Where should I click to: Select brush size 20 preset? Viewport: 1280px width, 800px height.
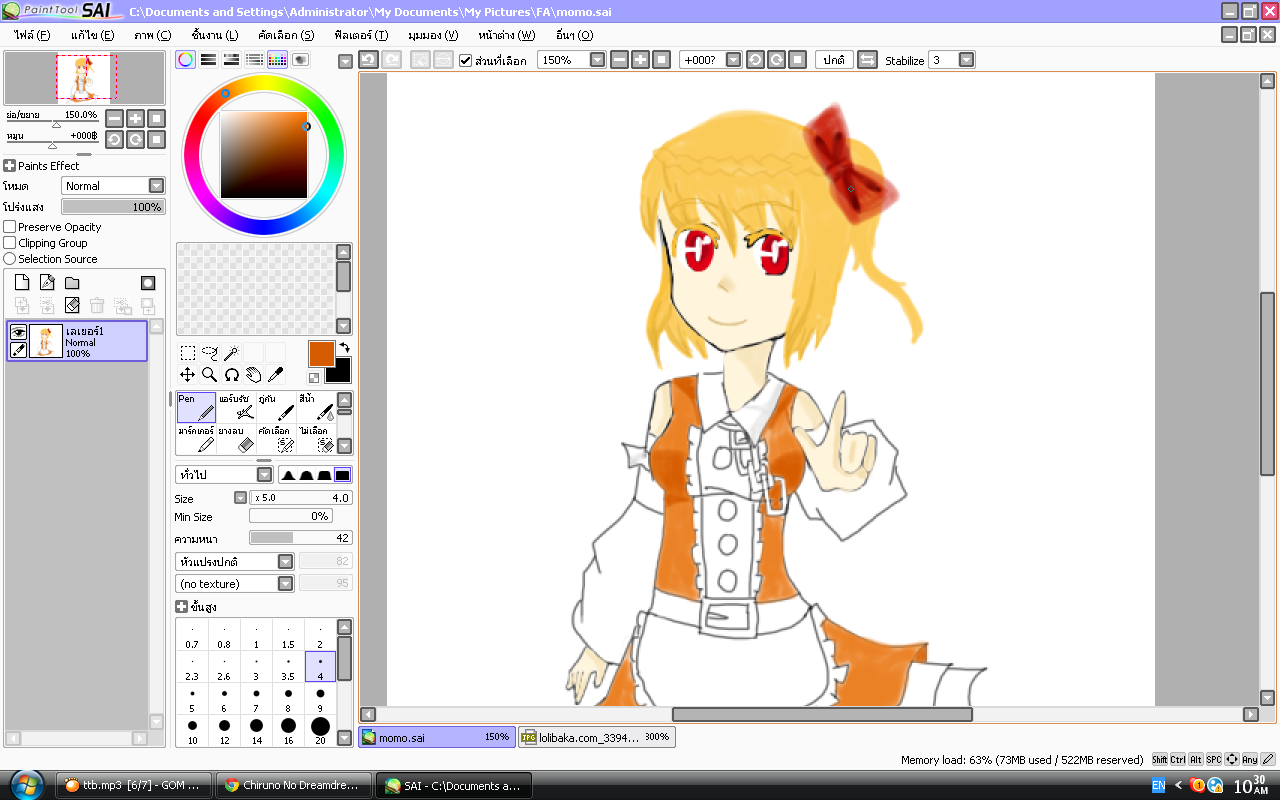320,730
